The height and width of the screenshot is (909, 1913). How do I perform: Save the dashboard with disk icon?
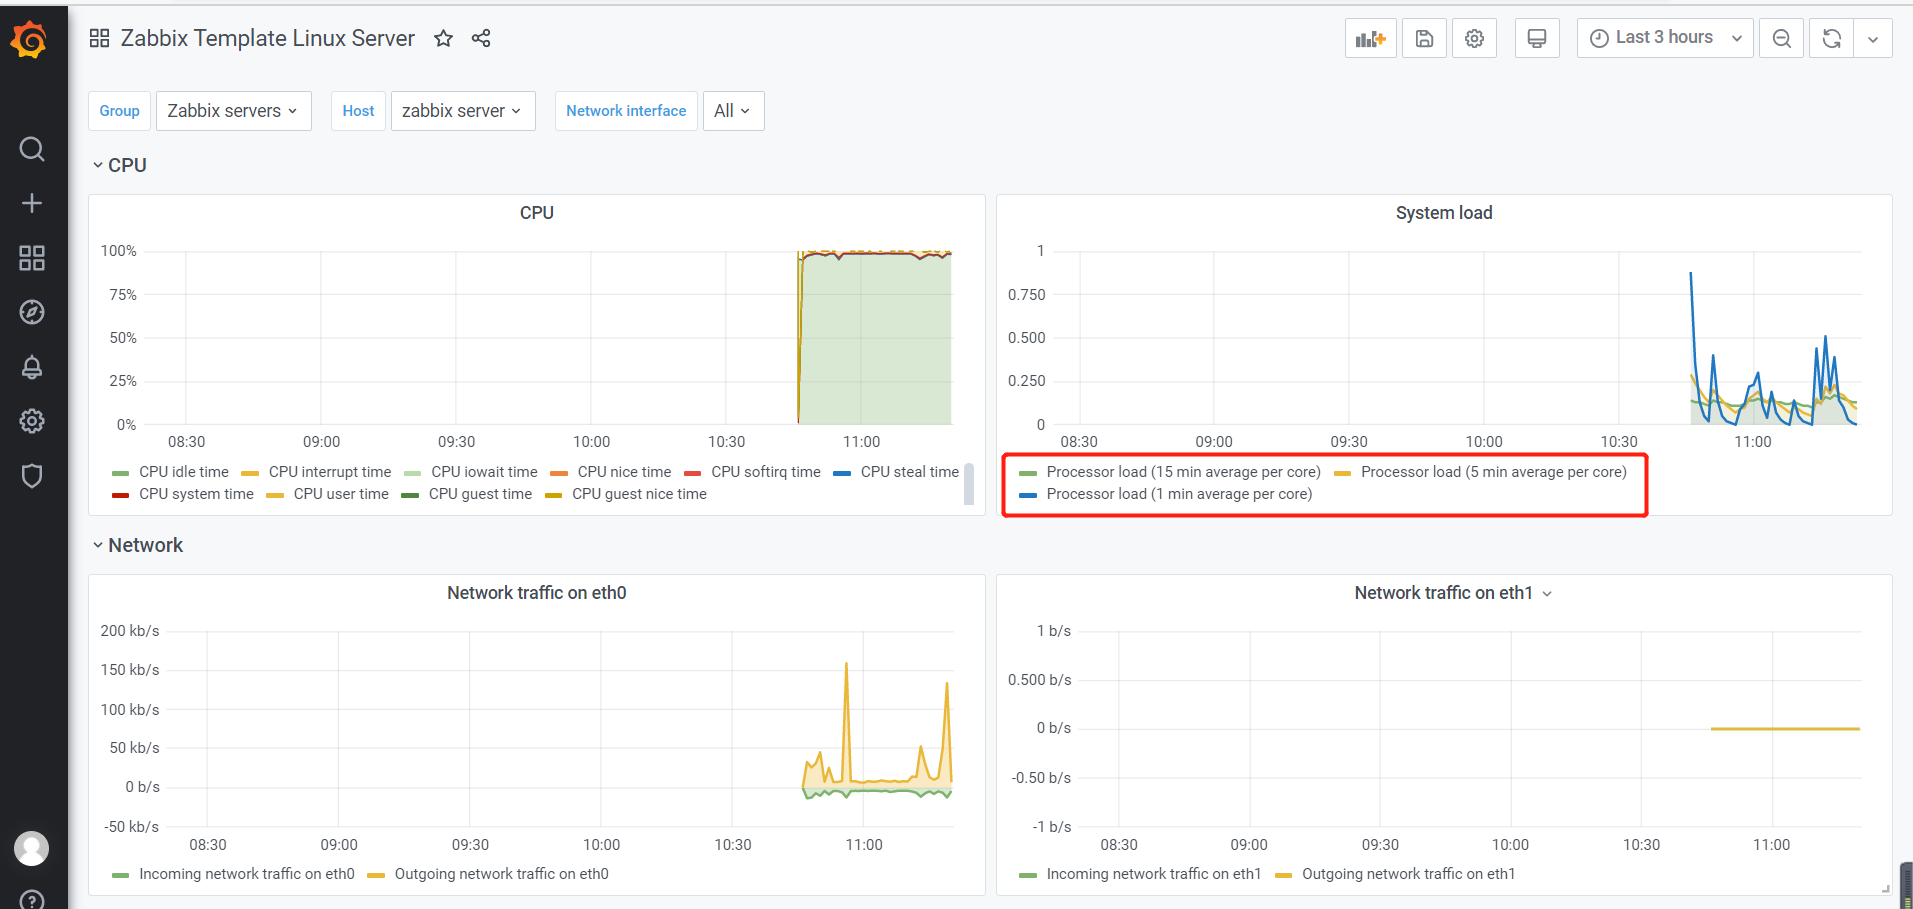click(1424, 38)
